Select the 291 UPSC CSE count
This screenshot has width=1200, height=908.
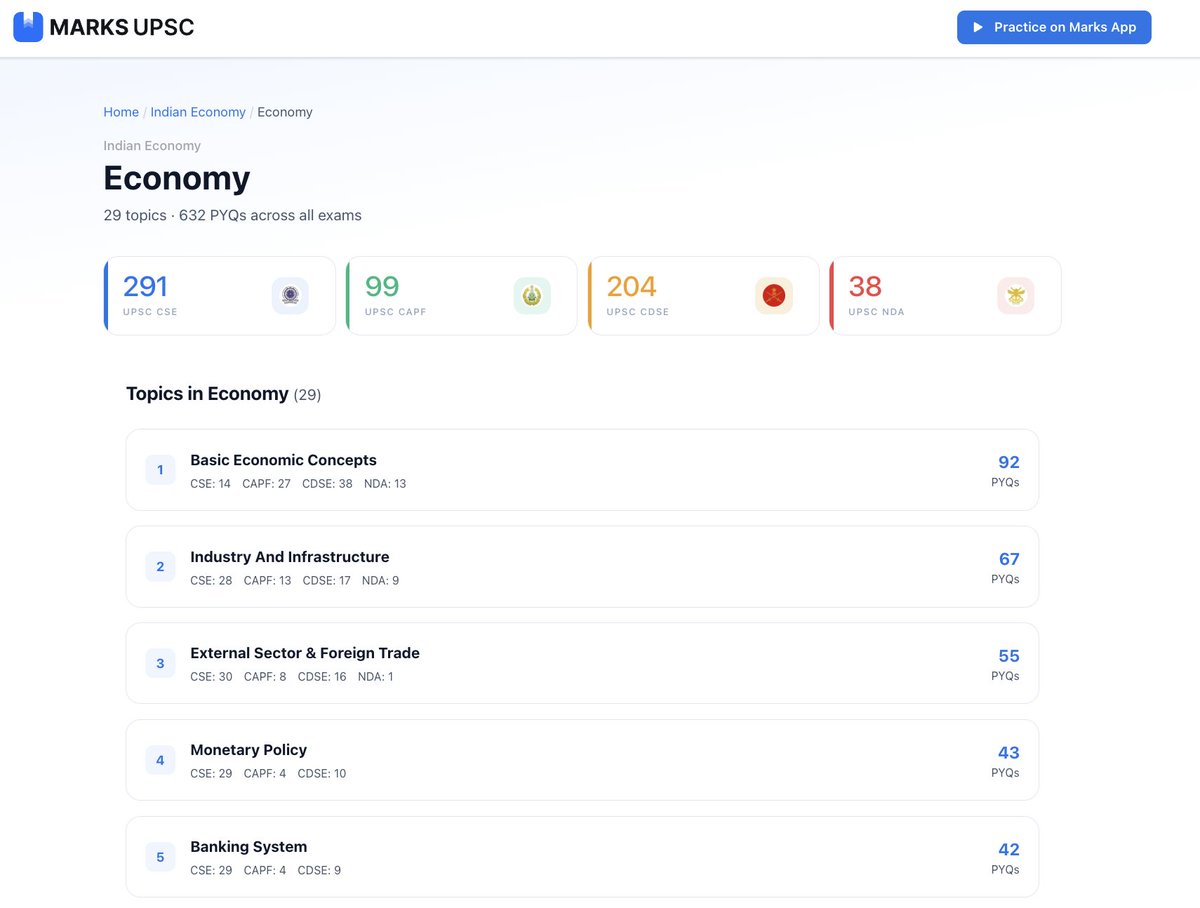tap(145, 287)
